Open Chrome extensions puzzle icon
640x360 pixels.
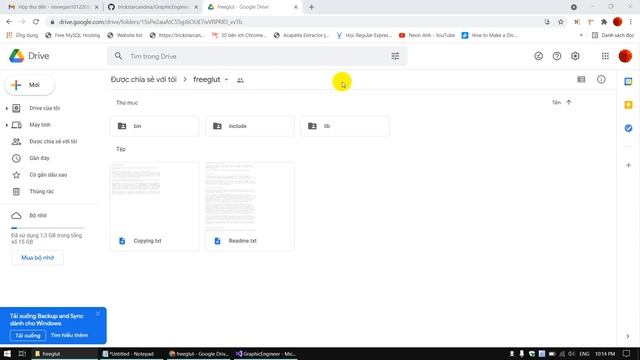coord(604,22)
